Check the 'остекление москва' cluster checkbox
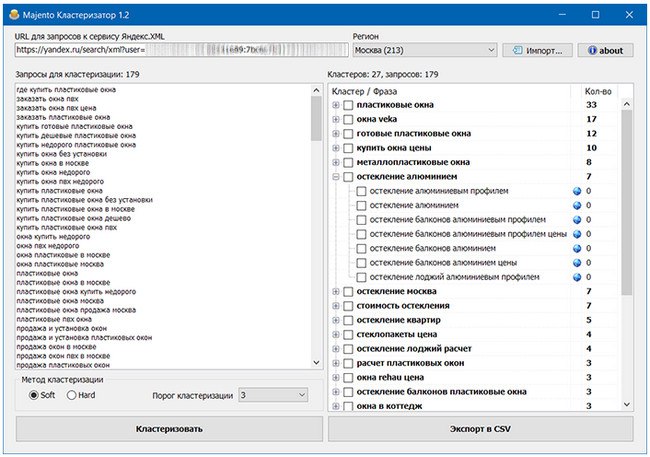Image resolution: width=650 pixels, height=457 pixels. [348, 292]
